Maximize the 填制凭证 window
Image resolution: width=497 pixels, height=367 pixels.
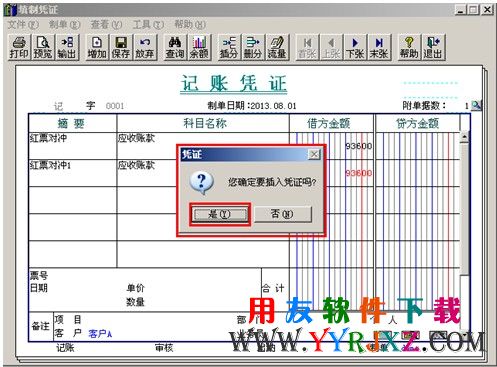pos(473,10)
